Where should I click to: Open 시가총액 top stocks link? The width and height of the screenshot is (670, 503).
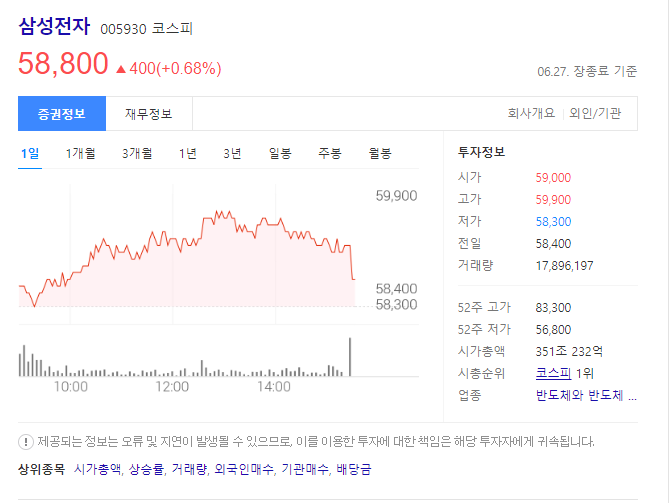click(97, 469)
